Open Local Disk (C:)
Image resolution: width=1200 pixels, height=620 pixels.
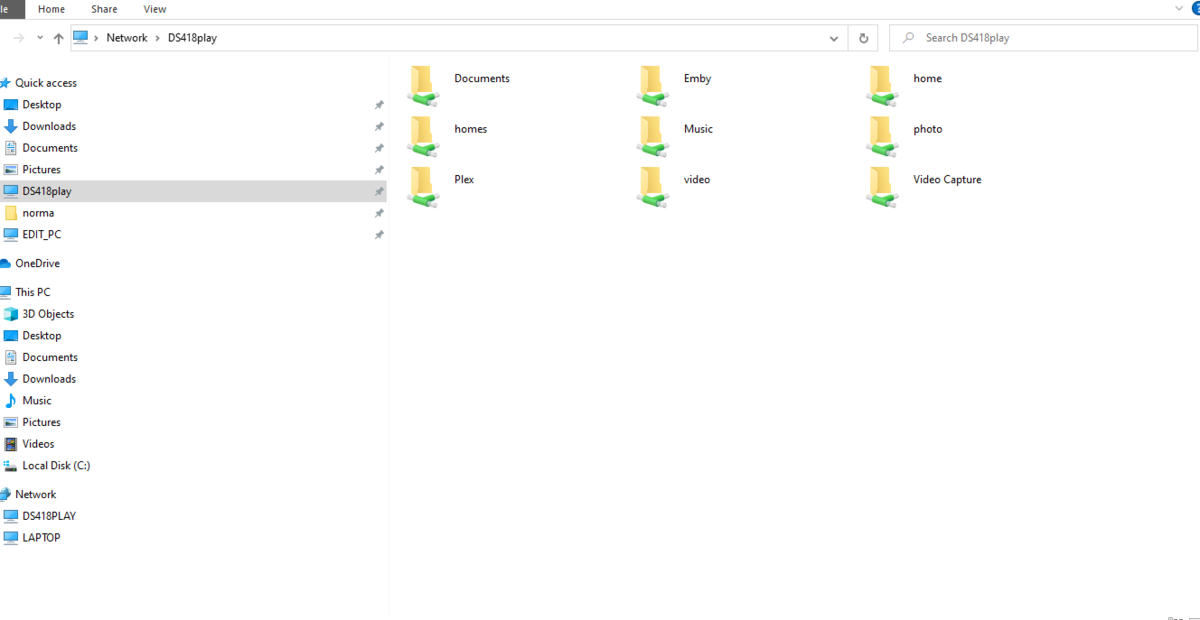point(55,465)
